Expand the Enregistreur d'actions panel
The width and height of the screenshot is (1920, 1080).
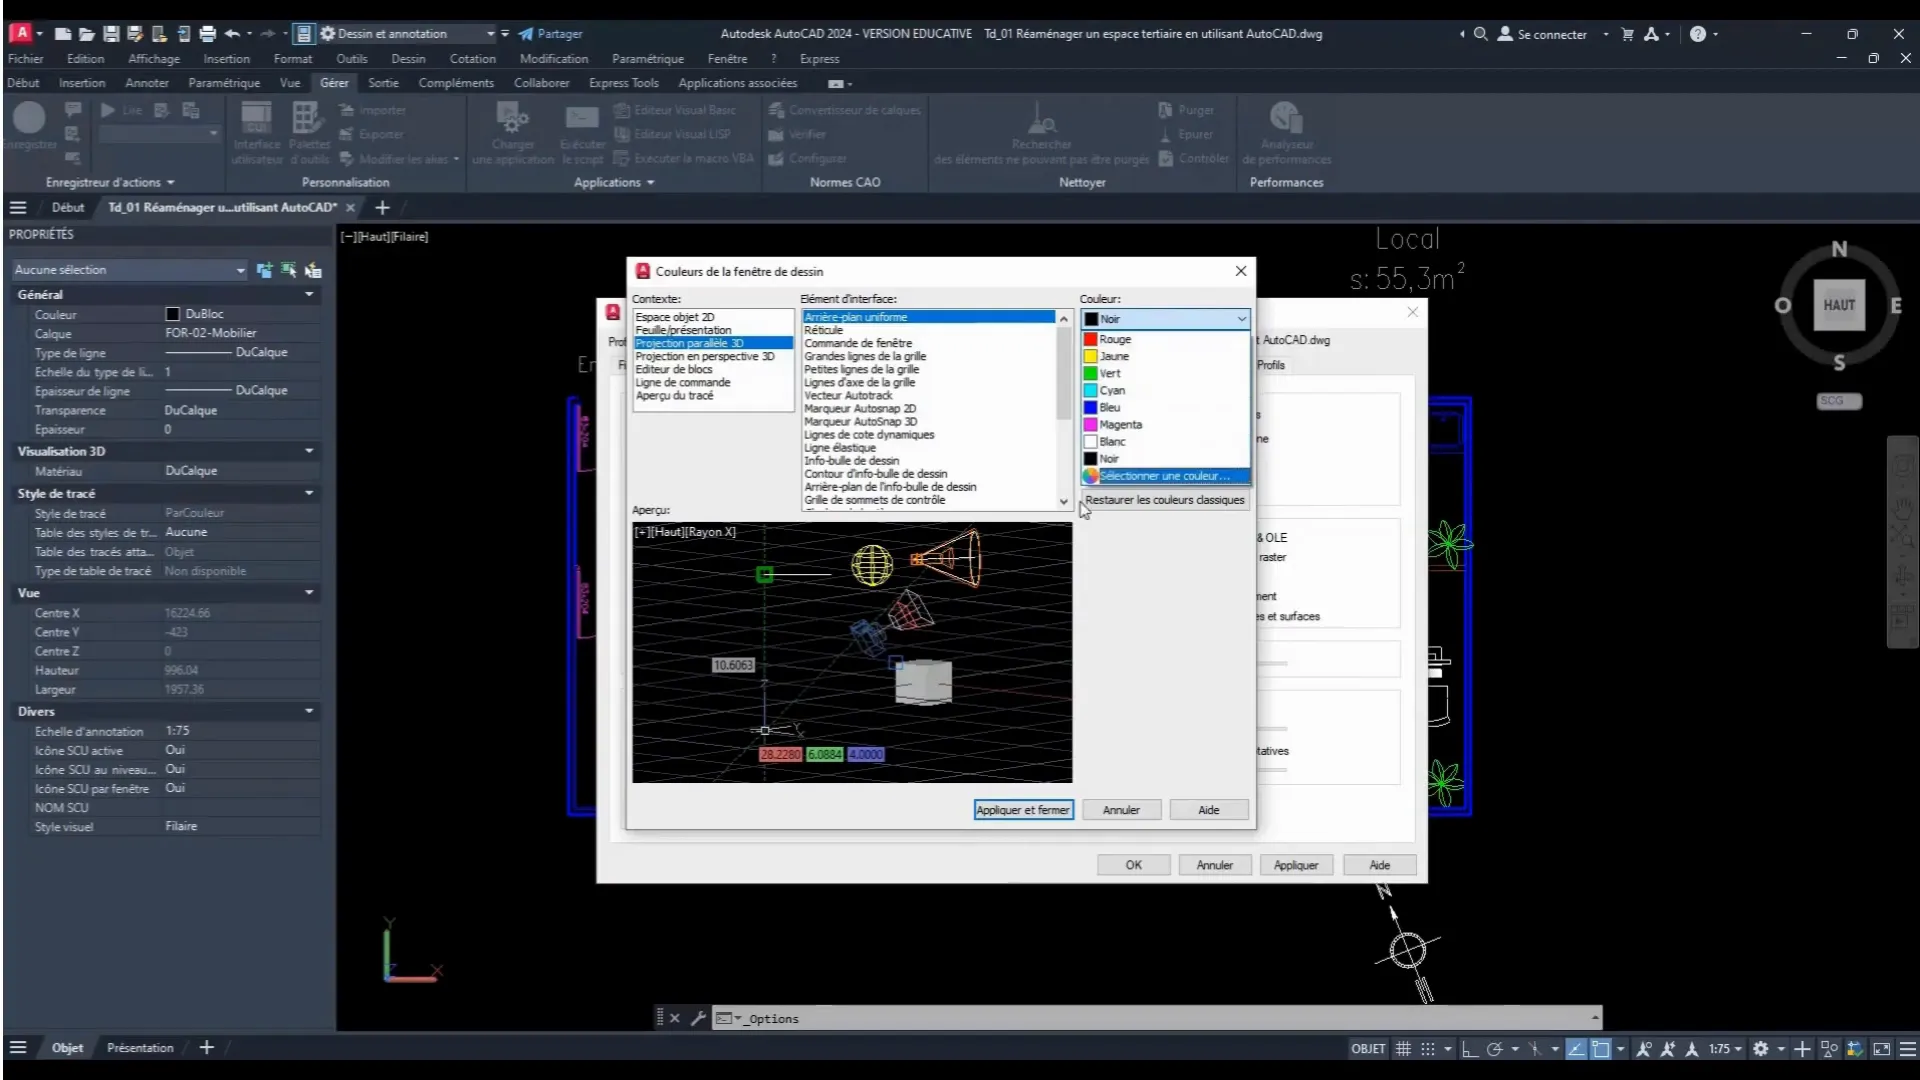(110, 182)
